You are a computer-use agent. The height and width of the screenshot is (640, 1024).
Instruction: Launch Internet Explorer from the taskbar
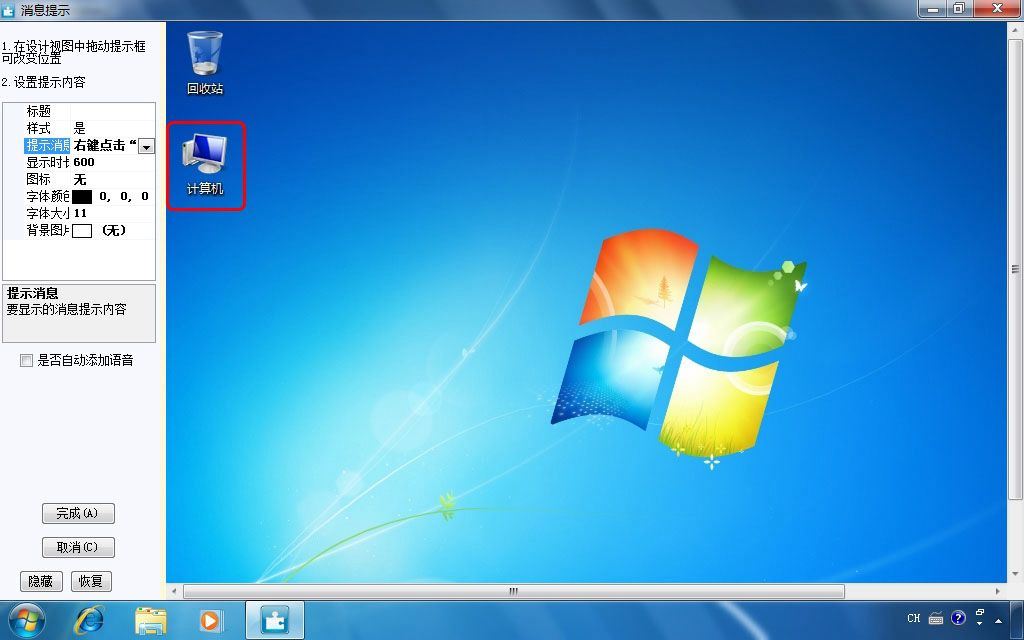pos(89,620)
